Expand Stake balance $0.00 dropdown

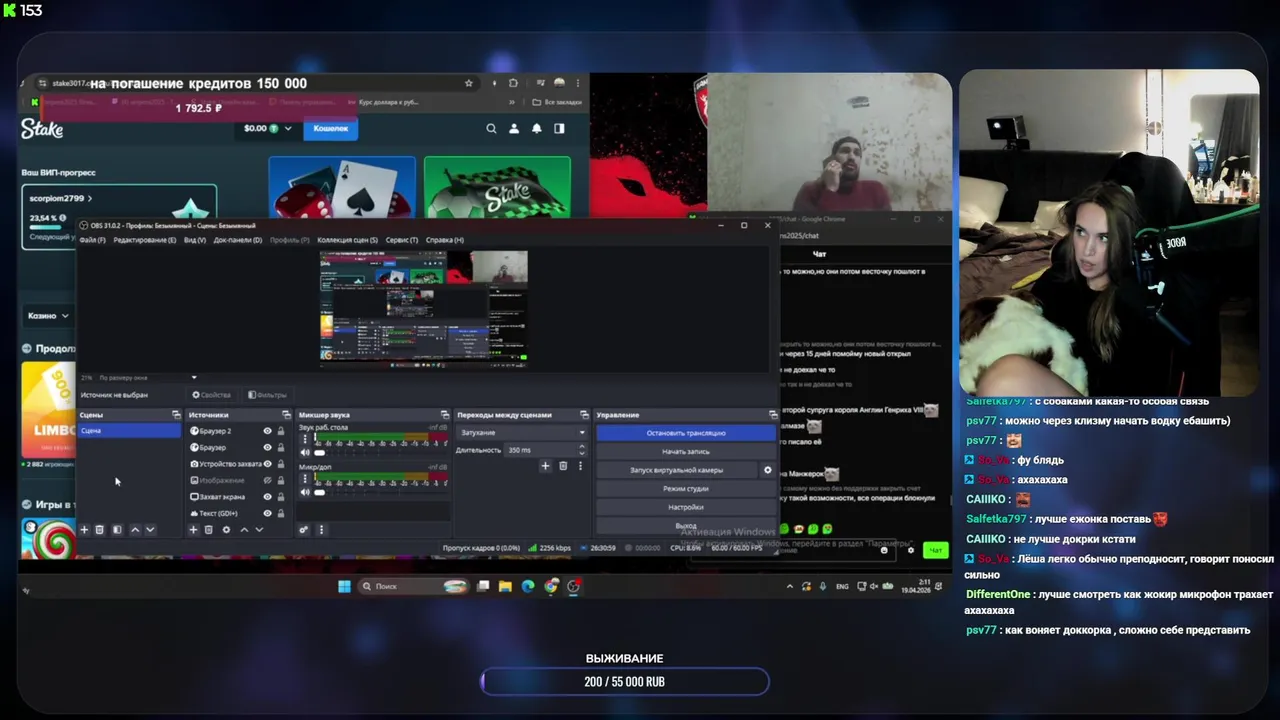point(288,128)
